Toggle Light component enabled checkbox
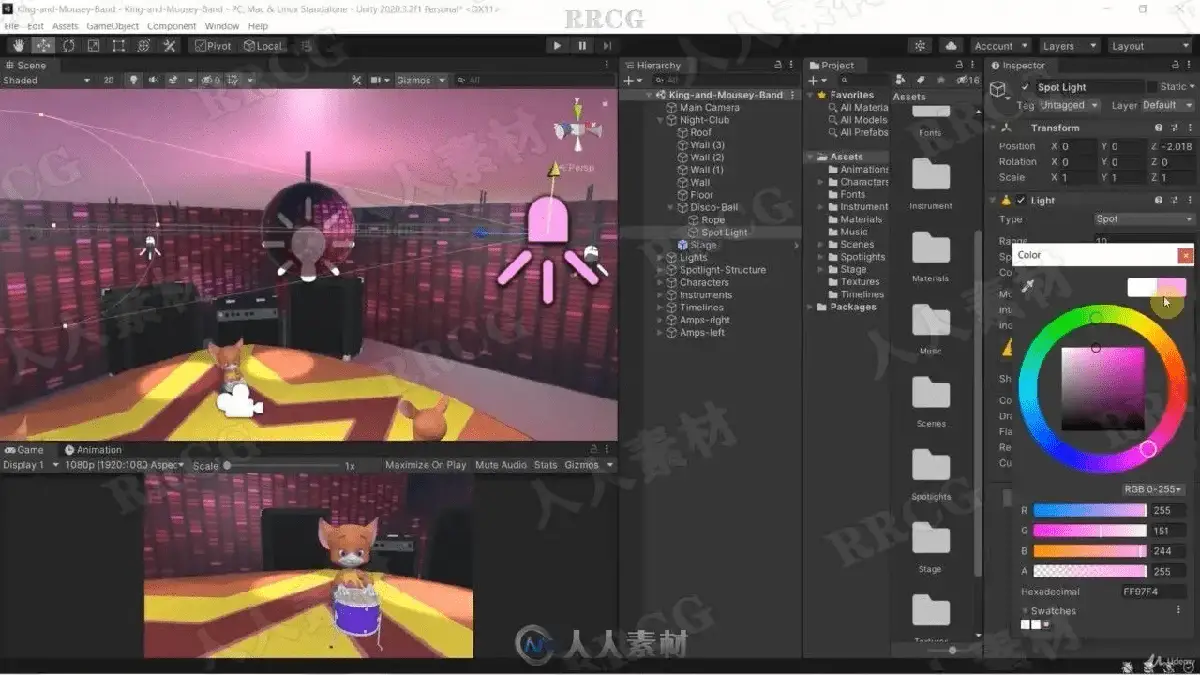 [1021, 200]
